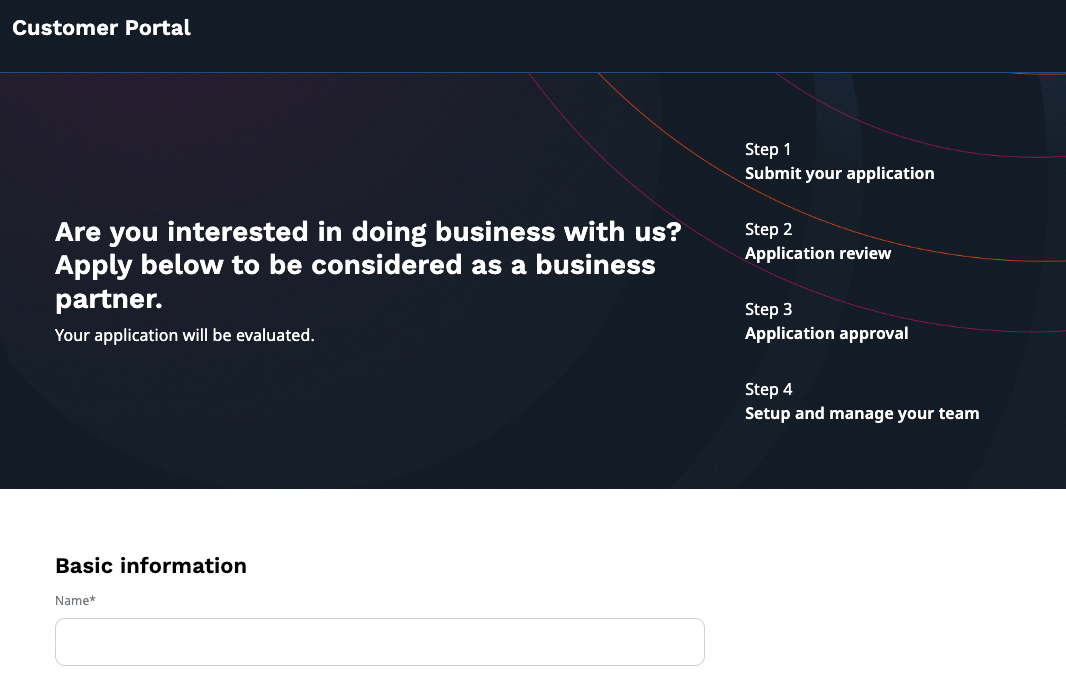Select the 'Application approval' step

pos(826,332)
